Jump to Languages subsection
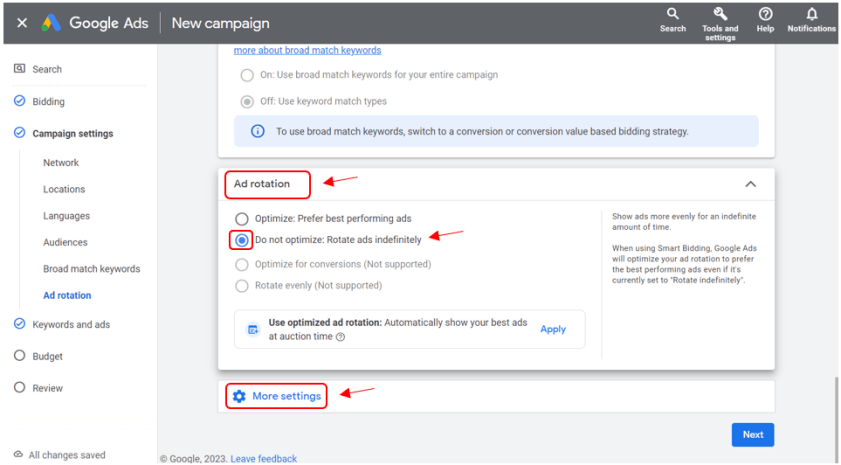841x465 pixels. (67, 216)
